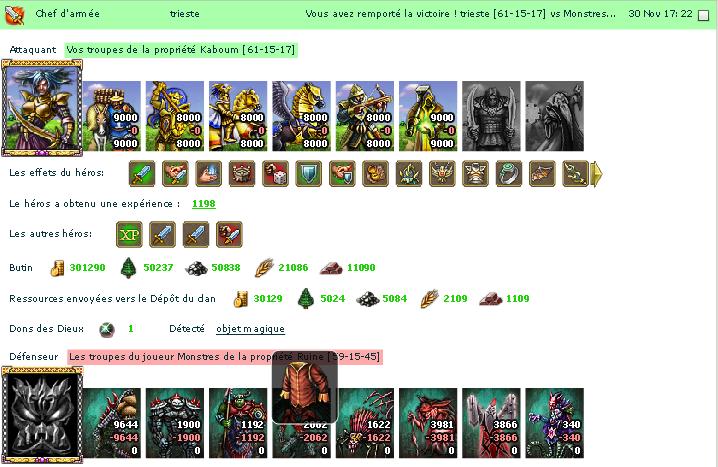Click the glowing hand magic effect icon

pyautogui.click(x=209, y=174)
